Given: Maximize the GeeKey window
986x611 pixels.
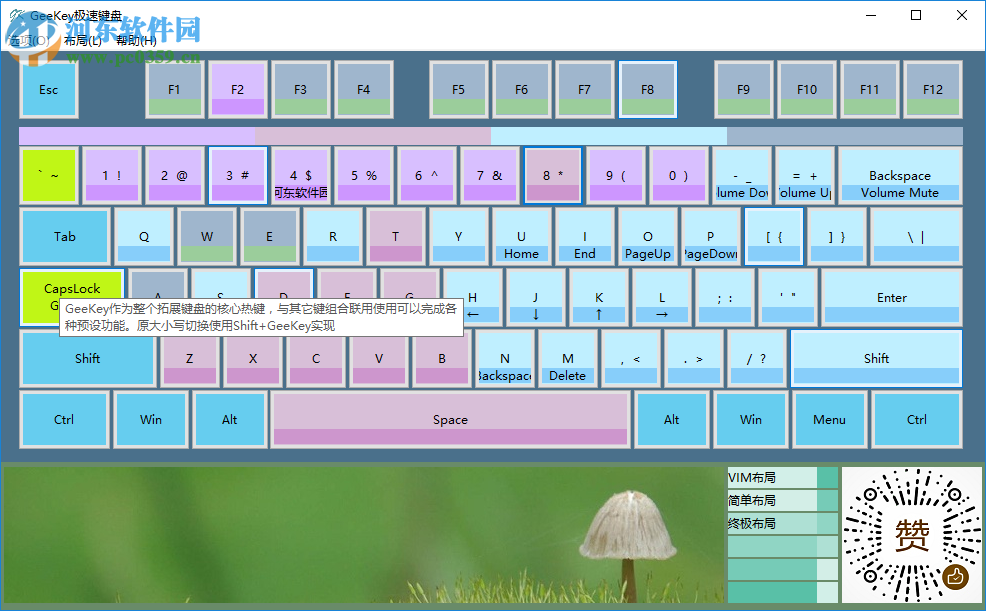Looking at the screenshot, I should [x=916, y=15].
